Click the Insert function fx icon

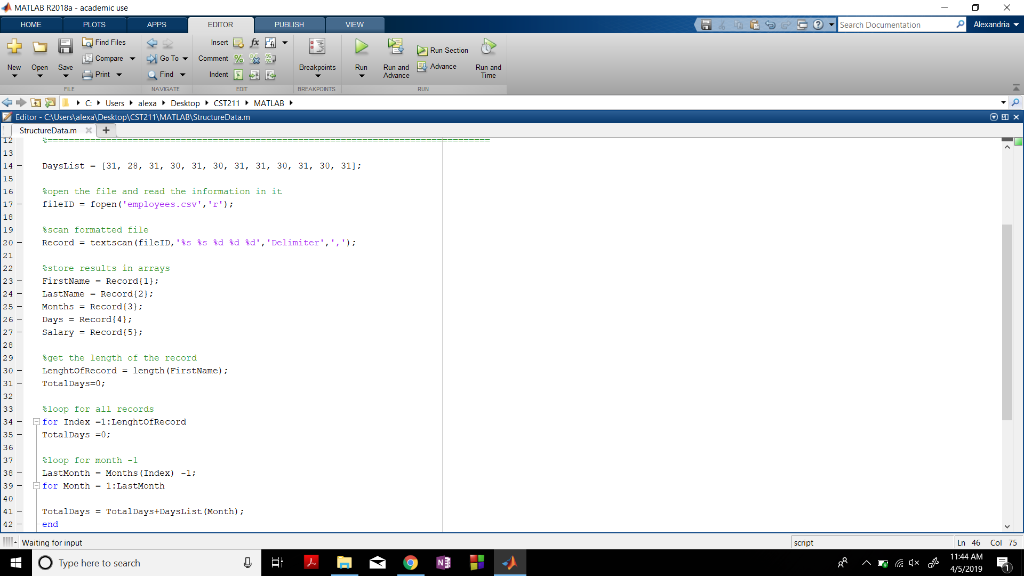(255, 43)
